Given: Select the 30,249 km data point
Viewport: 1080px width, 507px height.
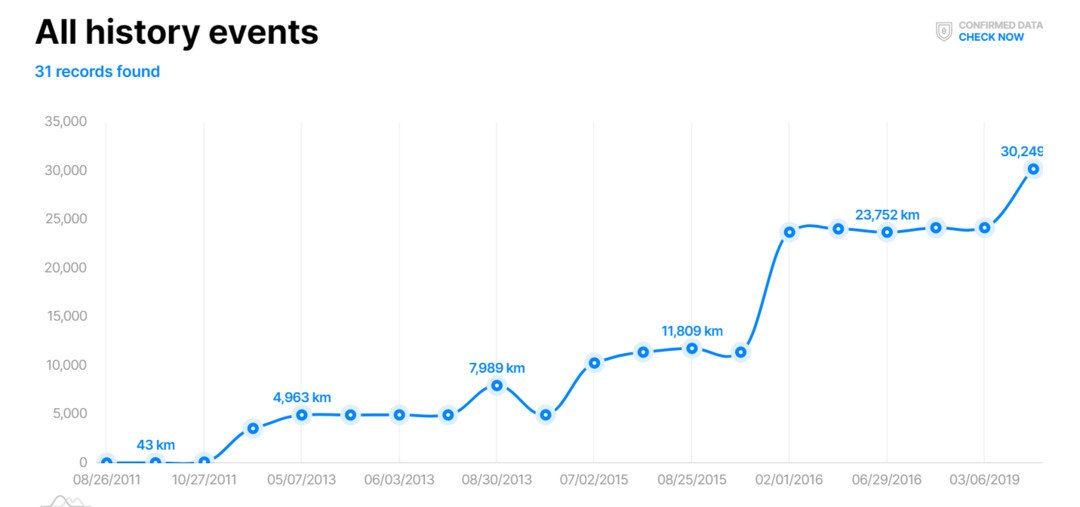Looking at the screenshot, I should coord(1033,169).
